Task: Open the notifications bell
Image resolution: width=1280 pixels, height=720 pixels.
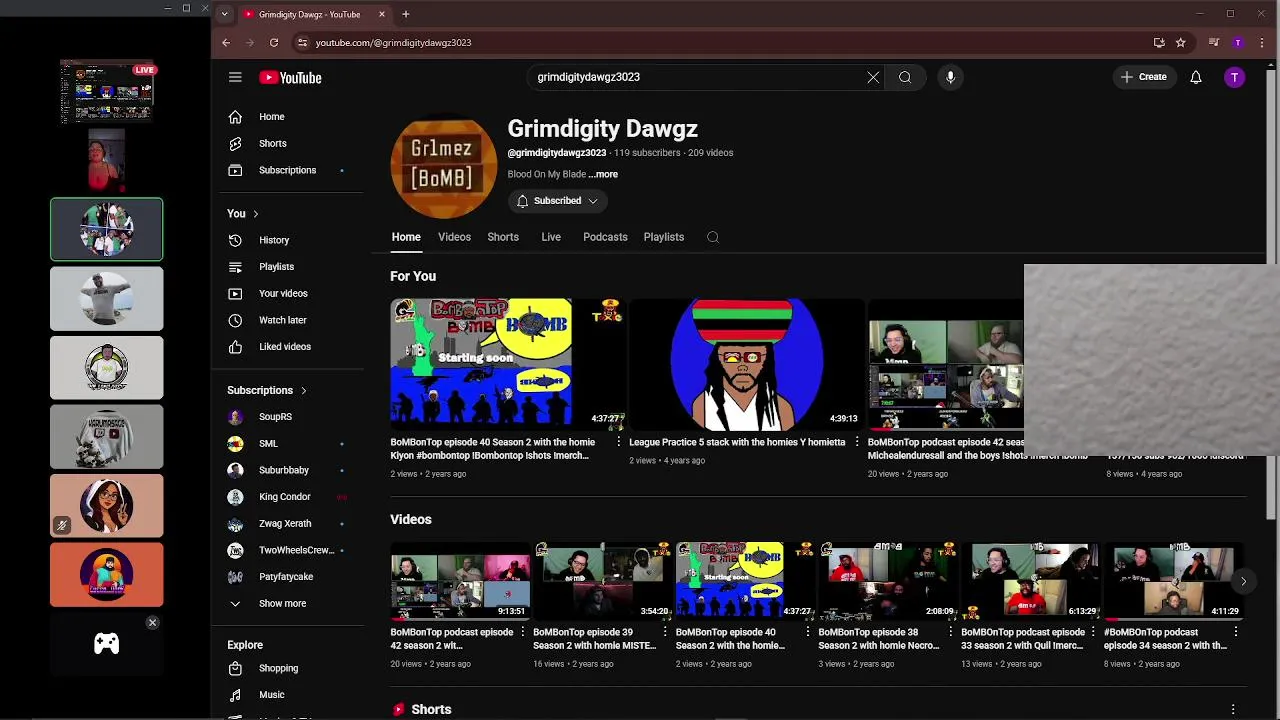Action: [x=1196, y=77]
